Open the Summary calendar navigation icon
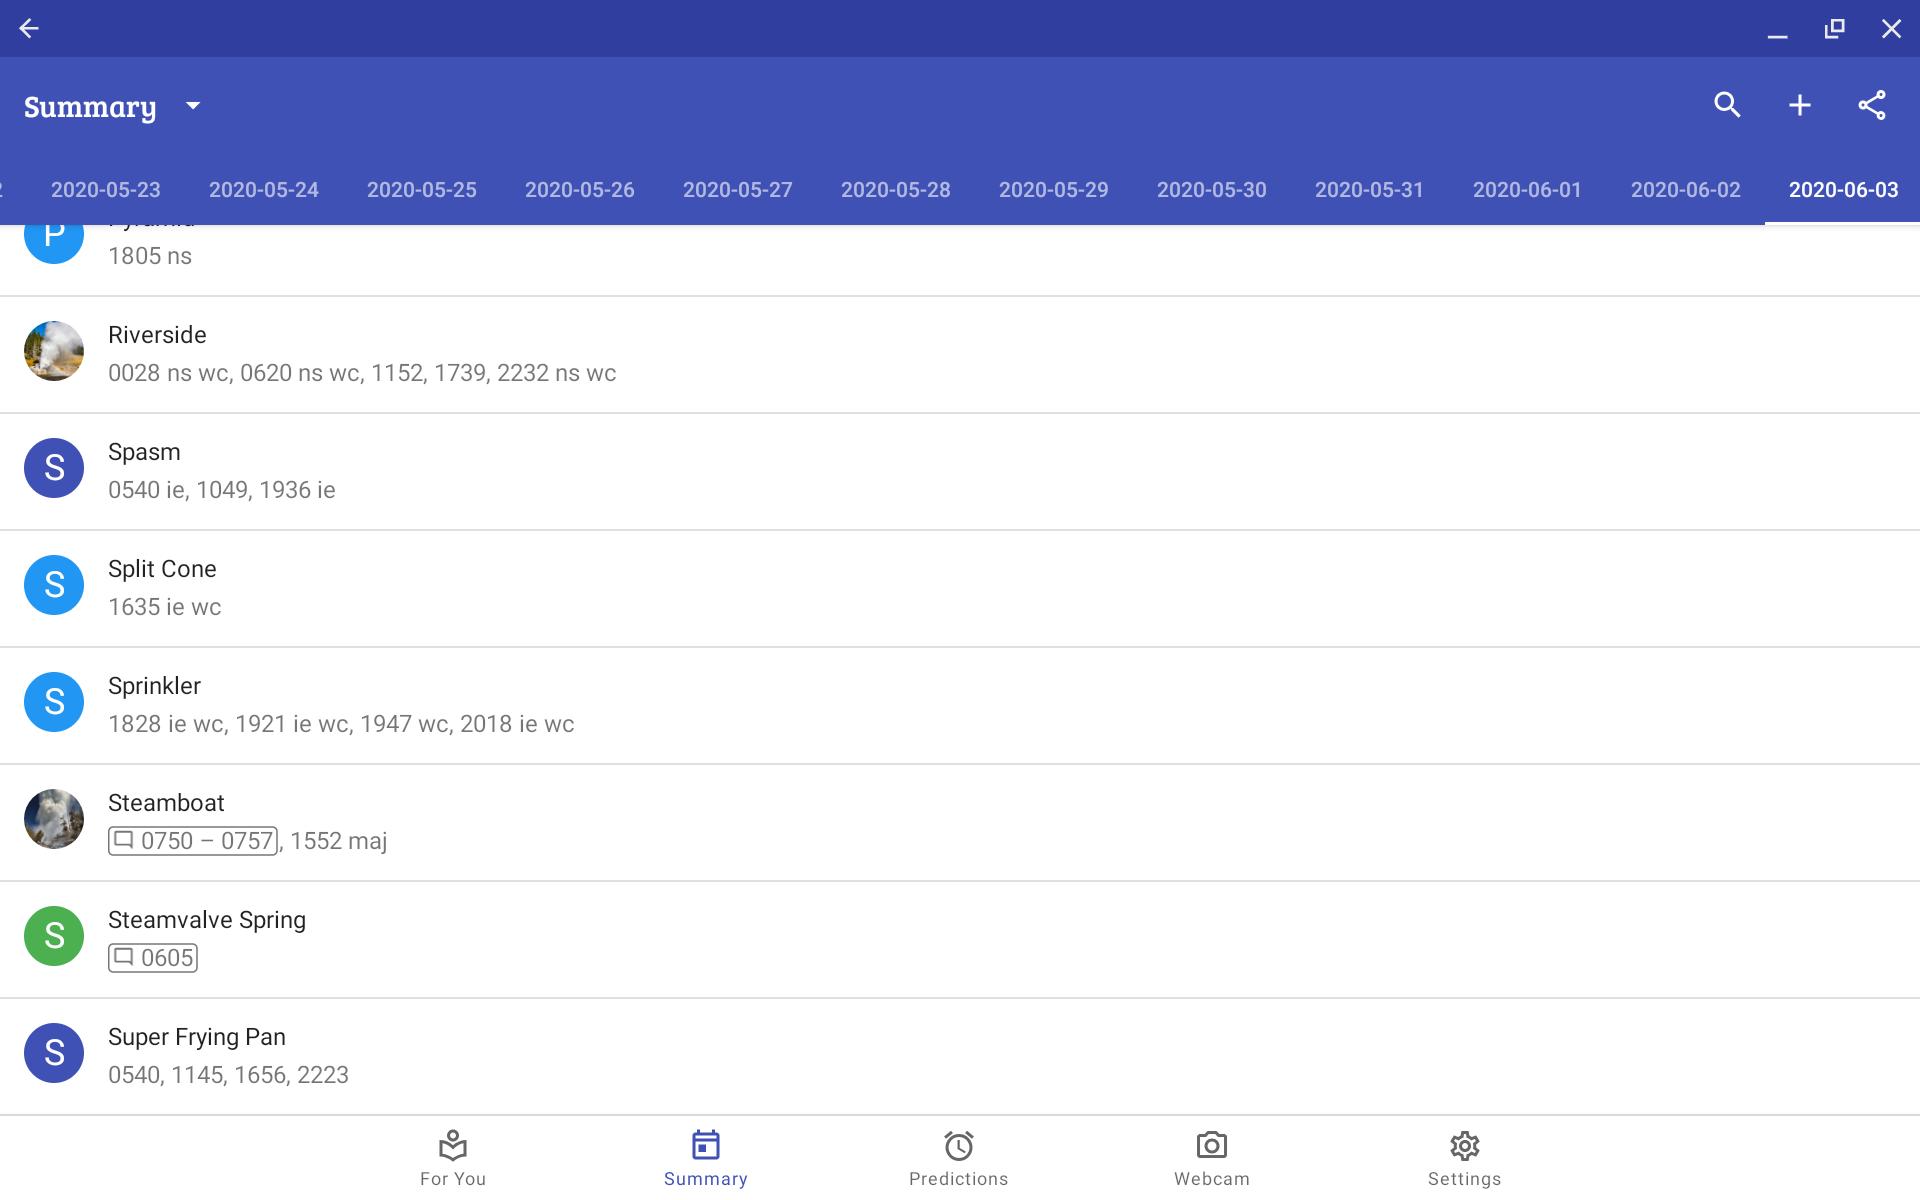Viewport: 1920px width, 1200px height. click(706, 1145)
